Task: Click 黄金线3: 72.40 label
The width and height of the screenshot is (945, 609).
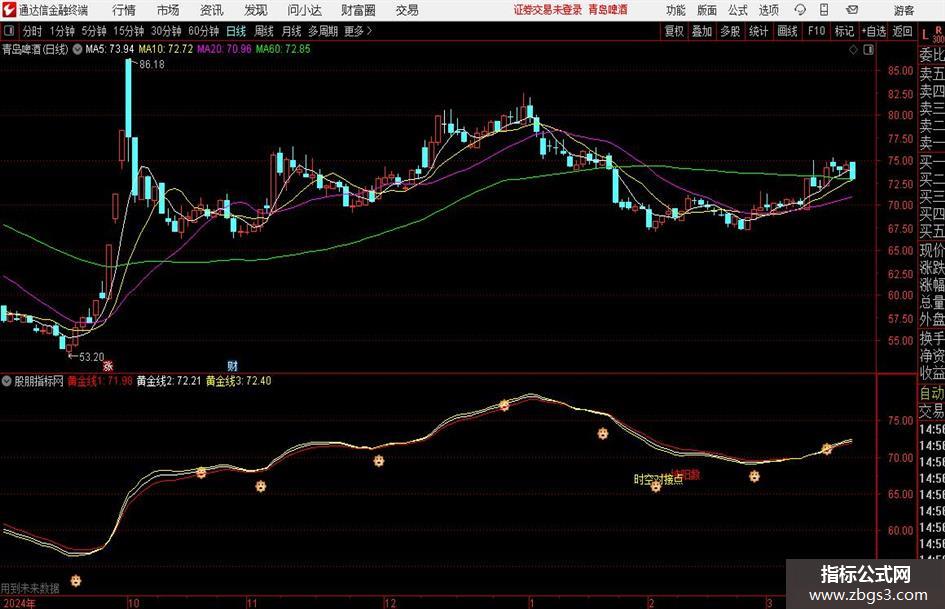Action: (x=239, y=381)
